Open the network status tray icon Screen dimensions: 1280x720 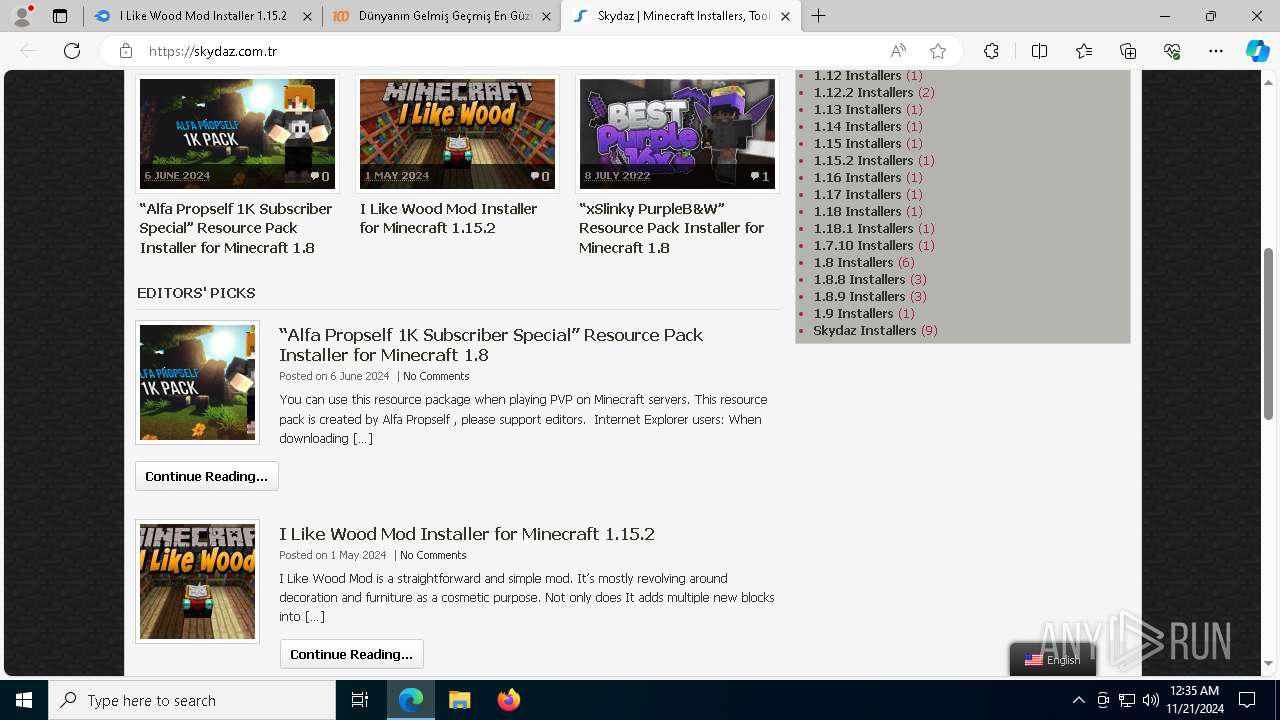coord(1127,700)
